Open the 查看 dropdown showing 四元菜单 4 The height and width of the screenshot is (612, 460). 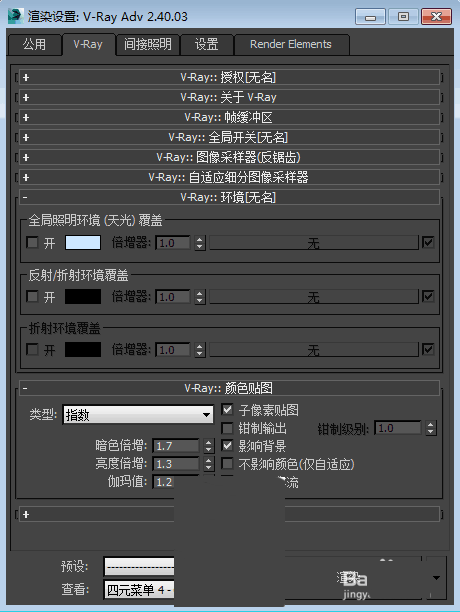(139, 589)
